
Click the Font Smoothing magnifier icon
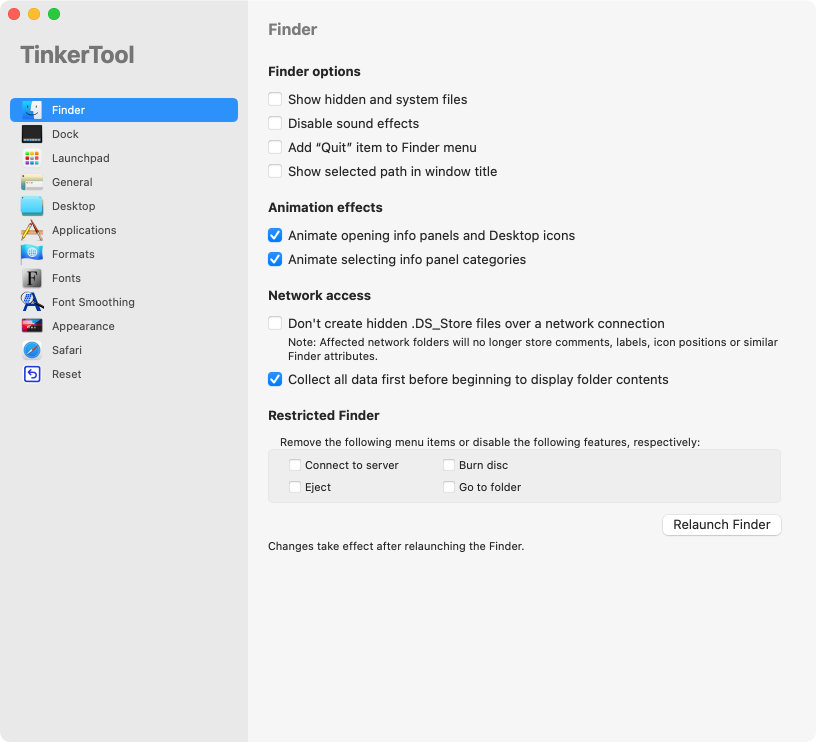pos(32,302)
